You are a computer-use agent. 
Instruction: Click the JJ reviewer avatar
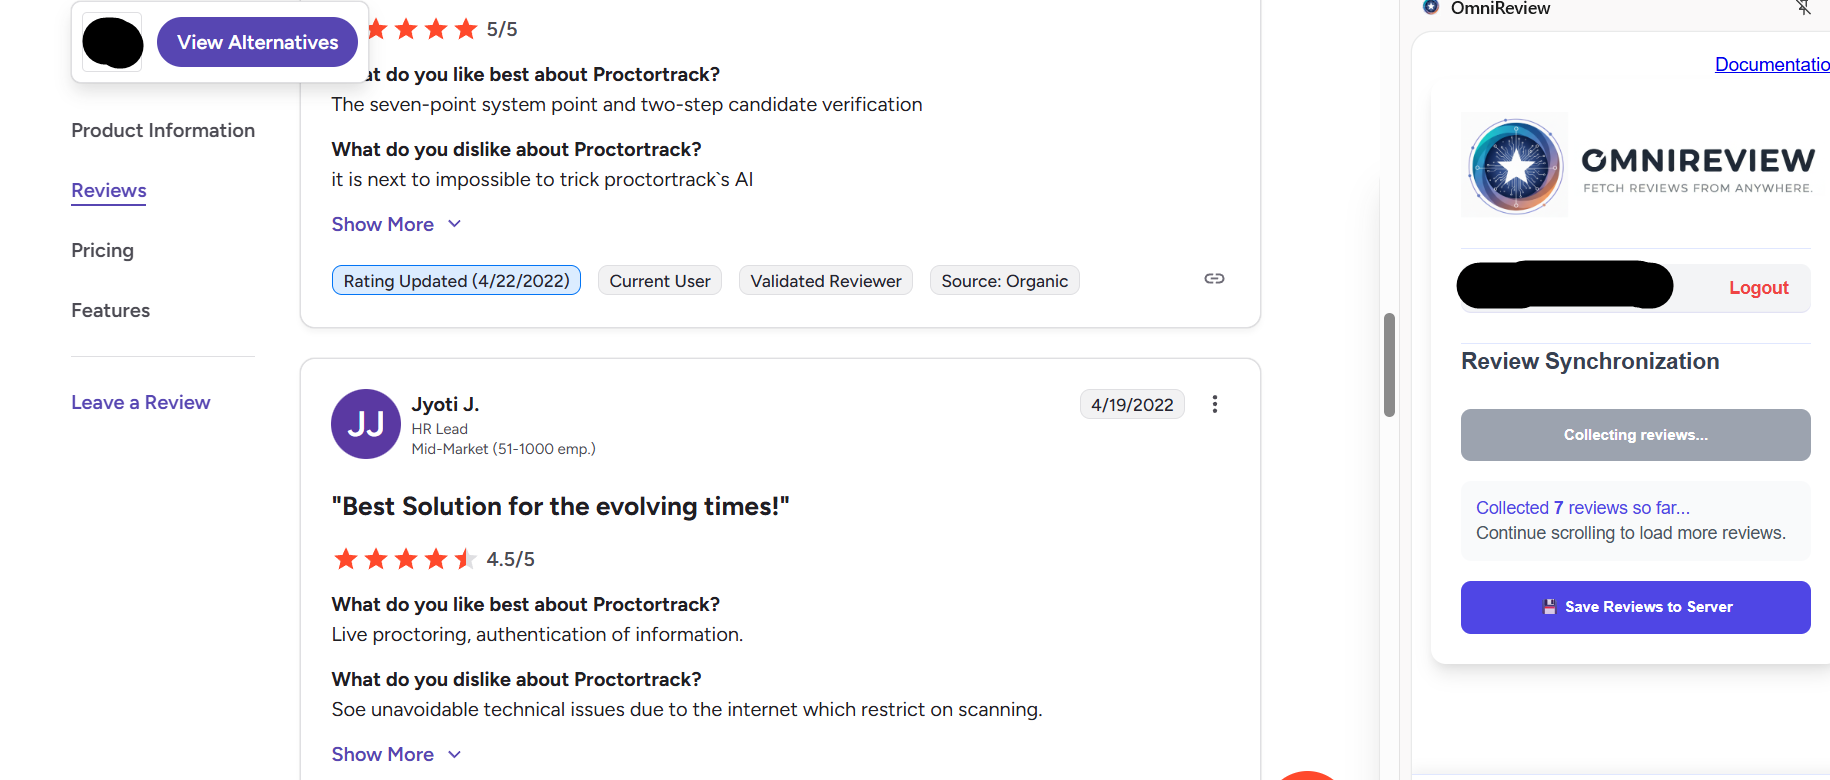coord(366,424)
